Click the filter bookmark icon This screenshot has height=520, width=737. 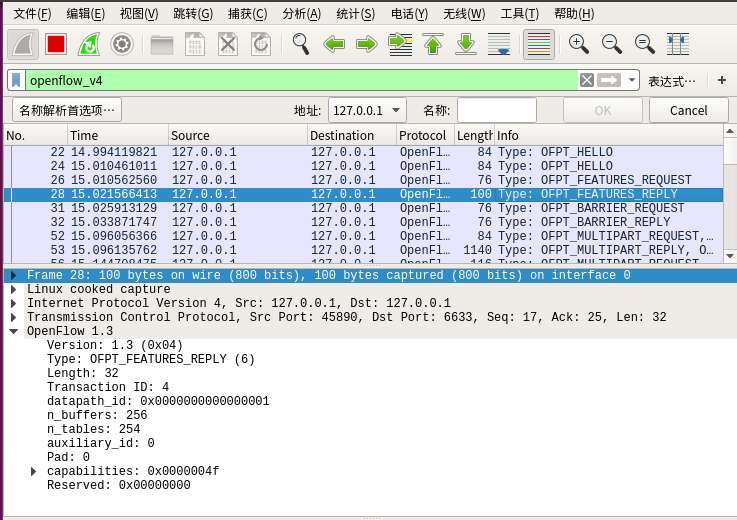coord(16,80)
